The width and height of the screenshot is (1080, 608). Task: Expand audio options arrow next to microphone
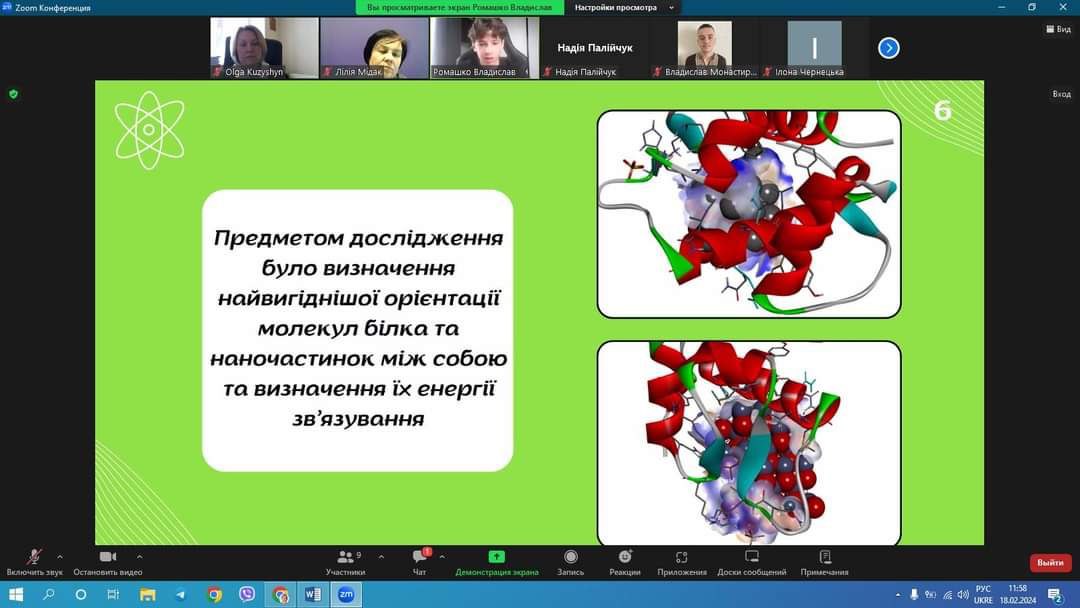(x=60, y=557)
